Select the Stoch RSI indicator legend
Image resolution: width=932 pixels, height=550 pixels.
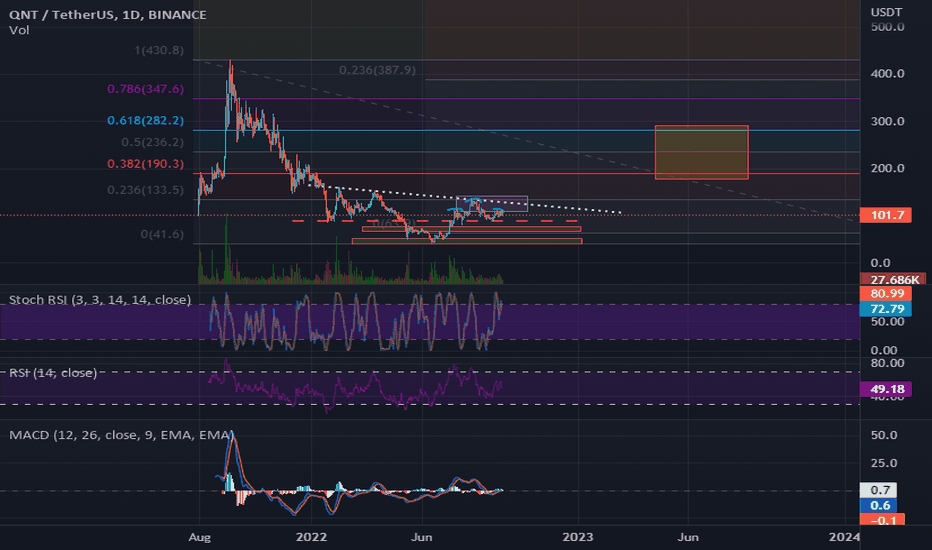100,300
